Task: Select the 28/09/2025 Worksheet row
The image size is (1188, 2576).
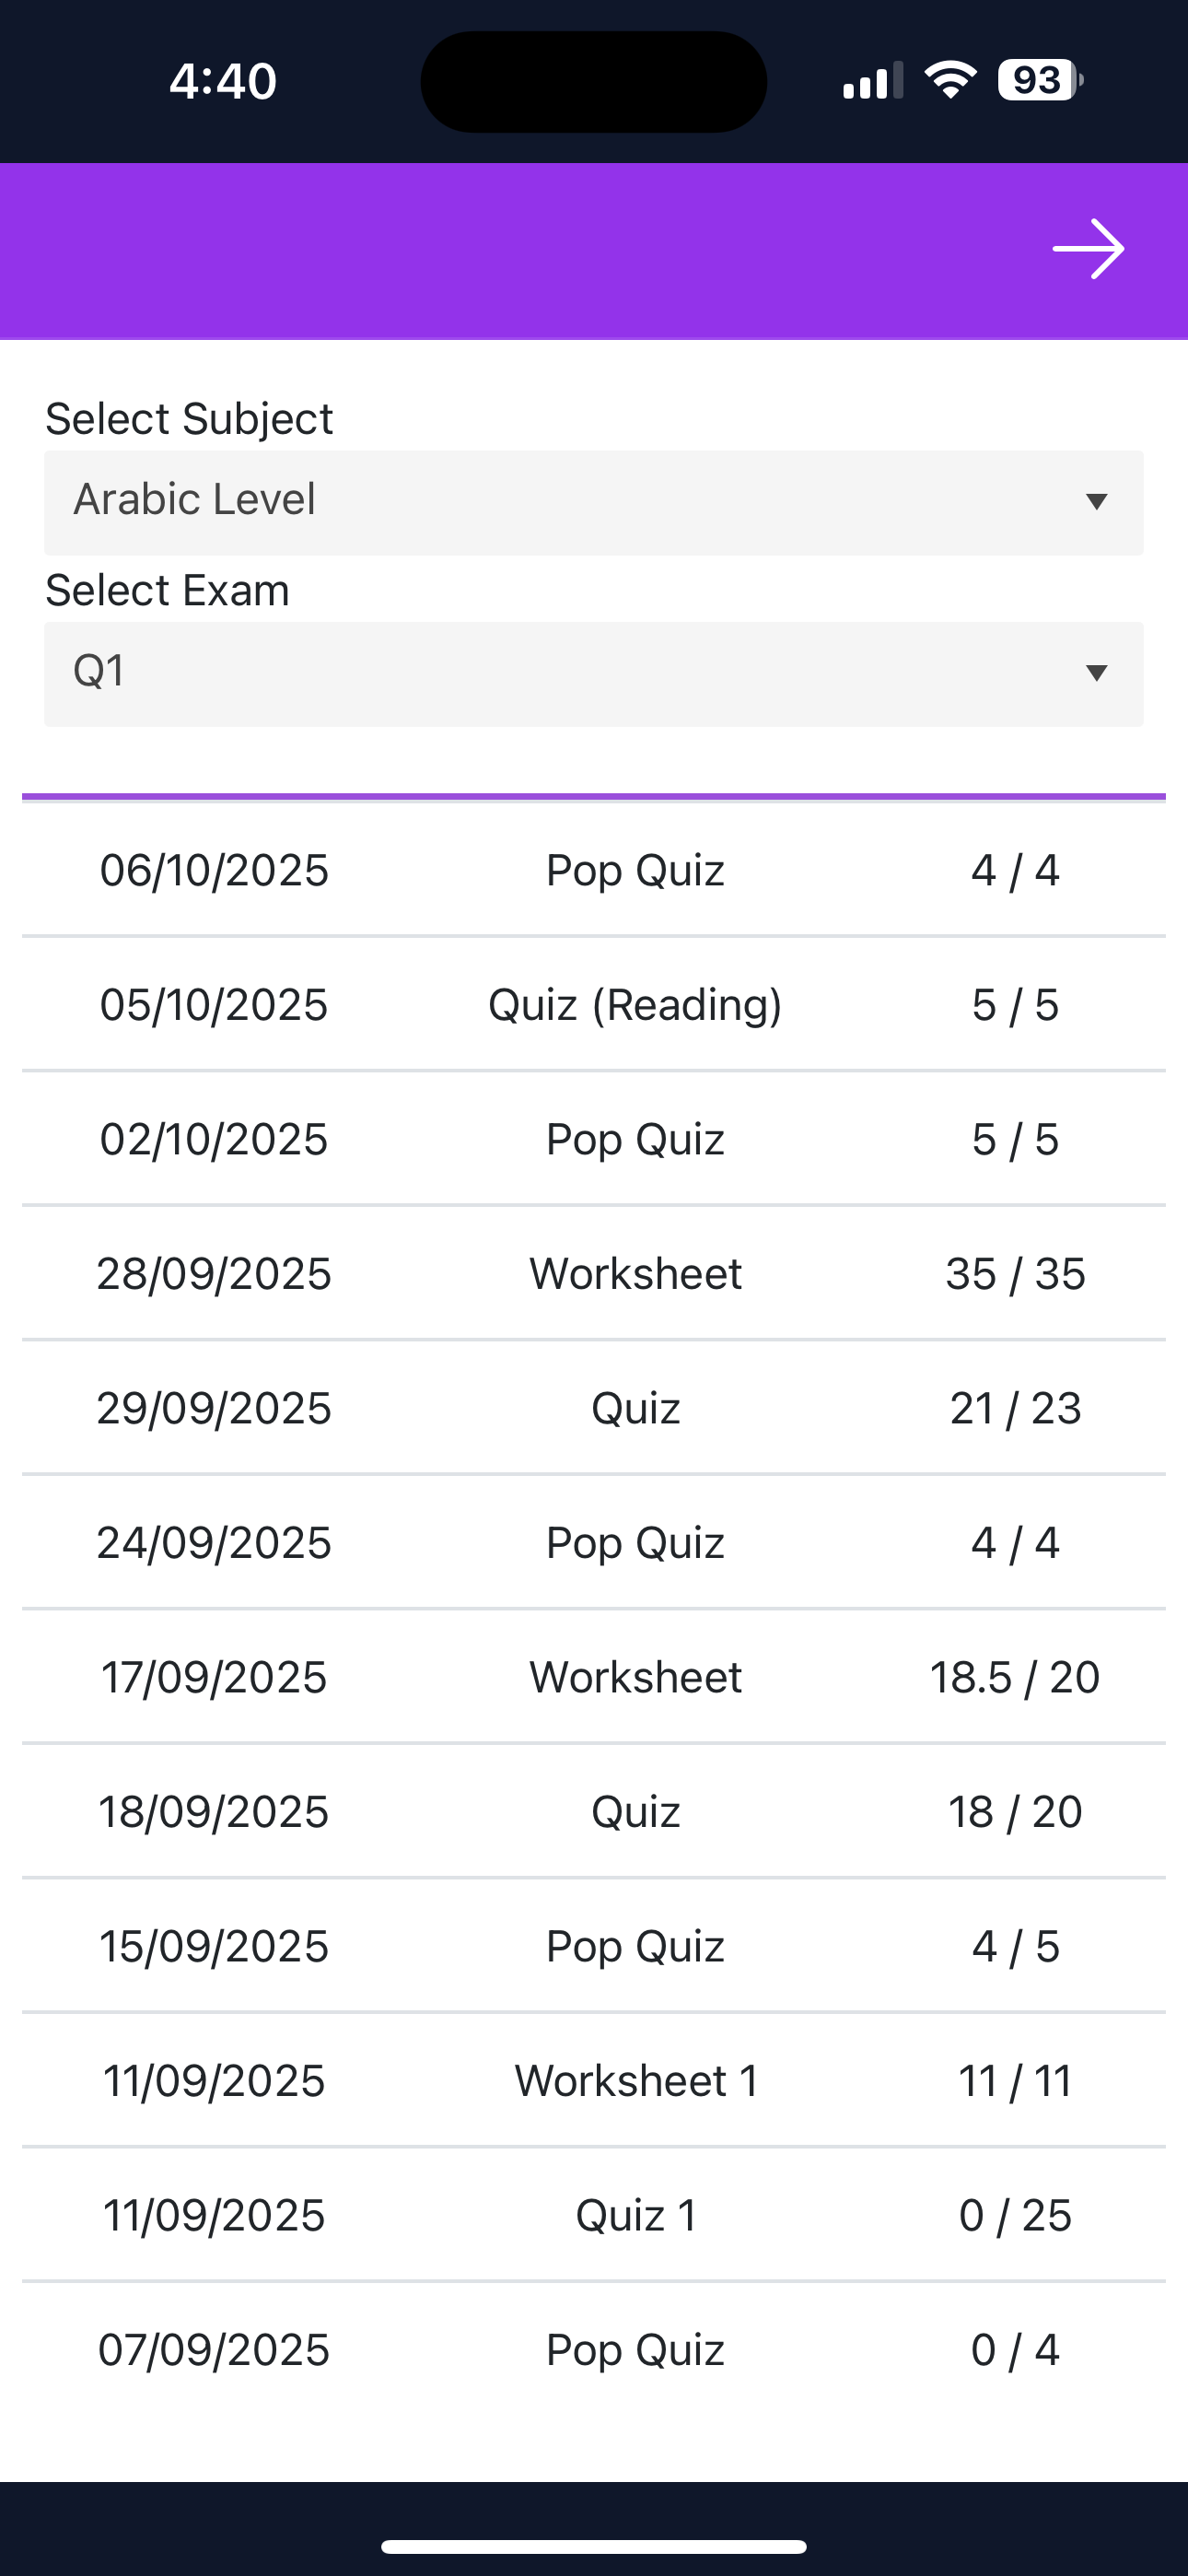Action: 594,1274
